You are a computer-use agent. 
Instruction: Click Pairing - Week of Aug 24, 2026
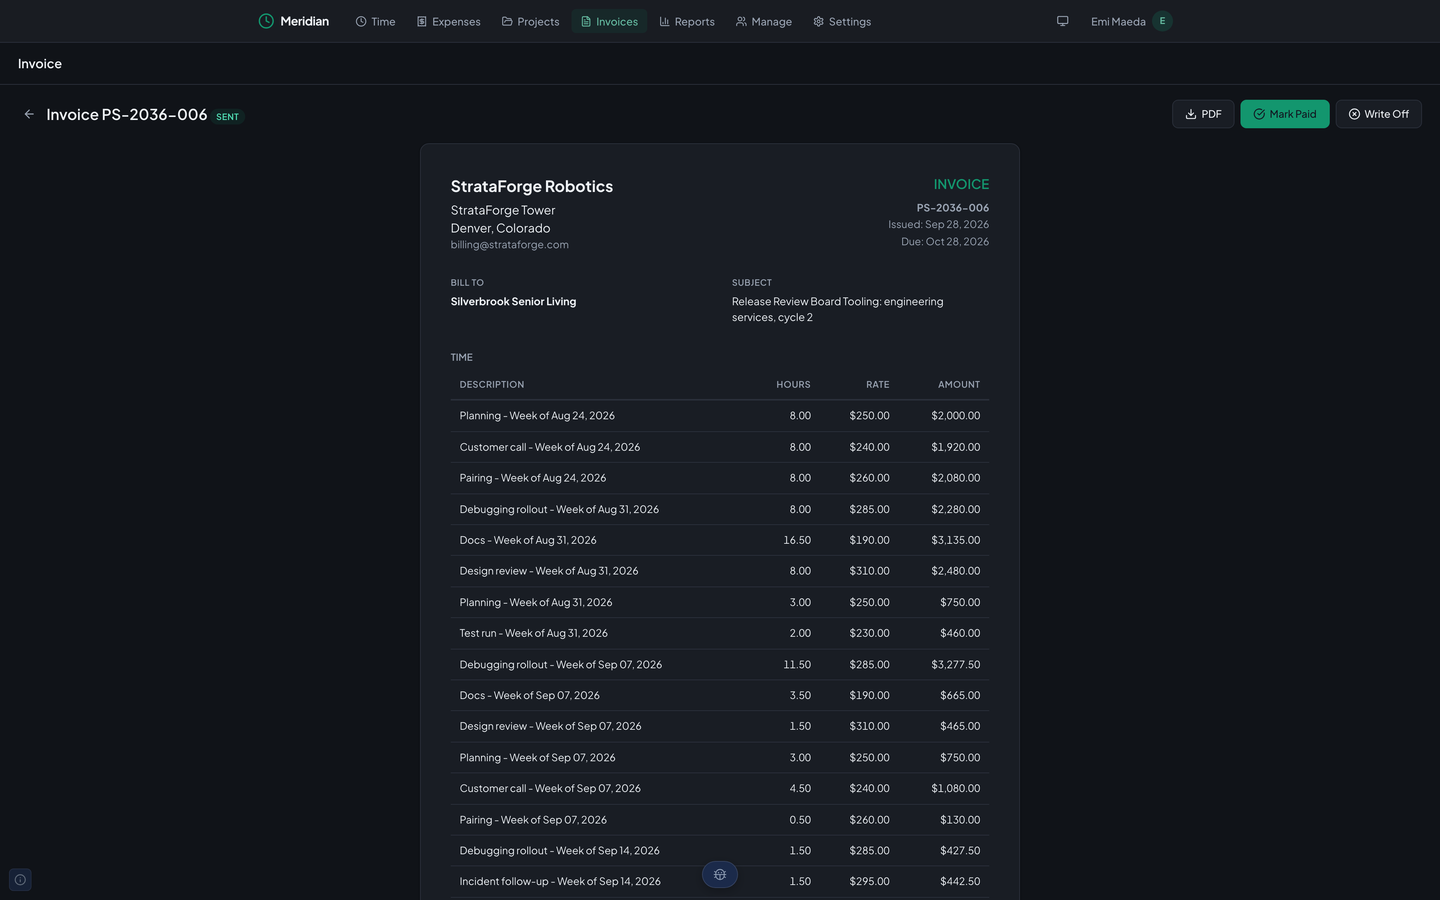tap(720, 478)
